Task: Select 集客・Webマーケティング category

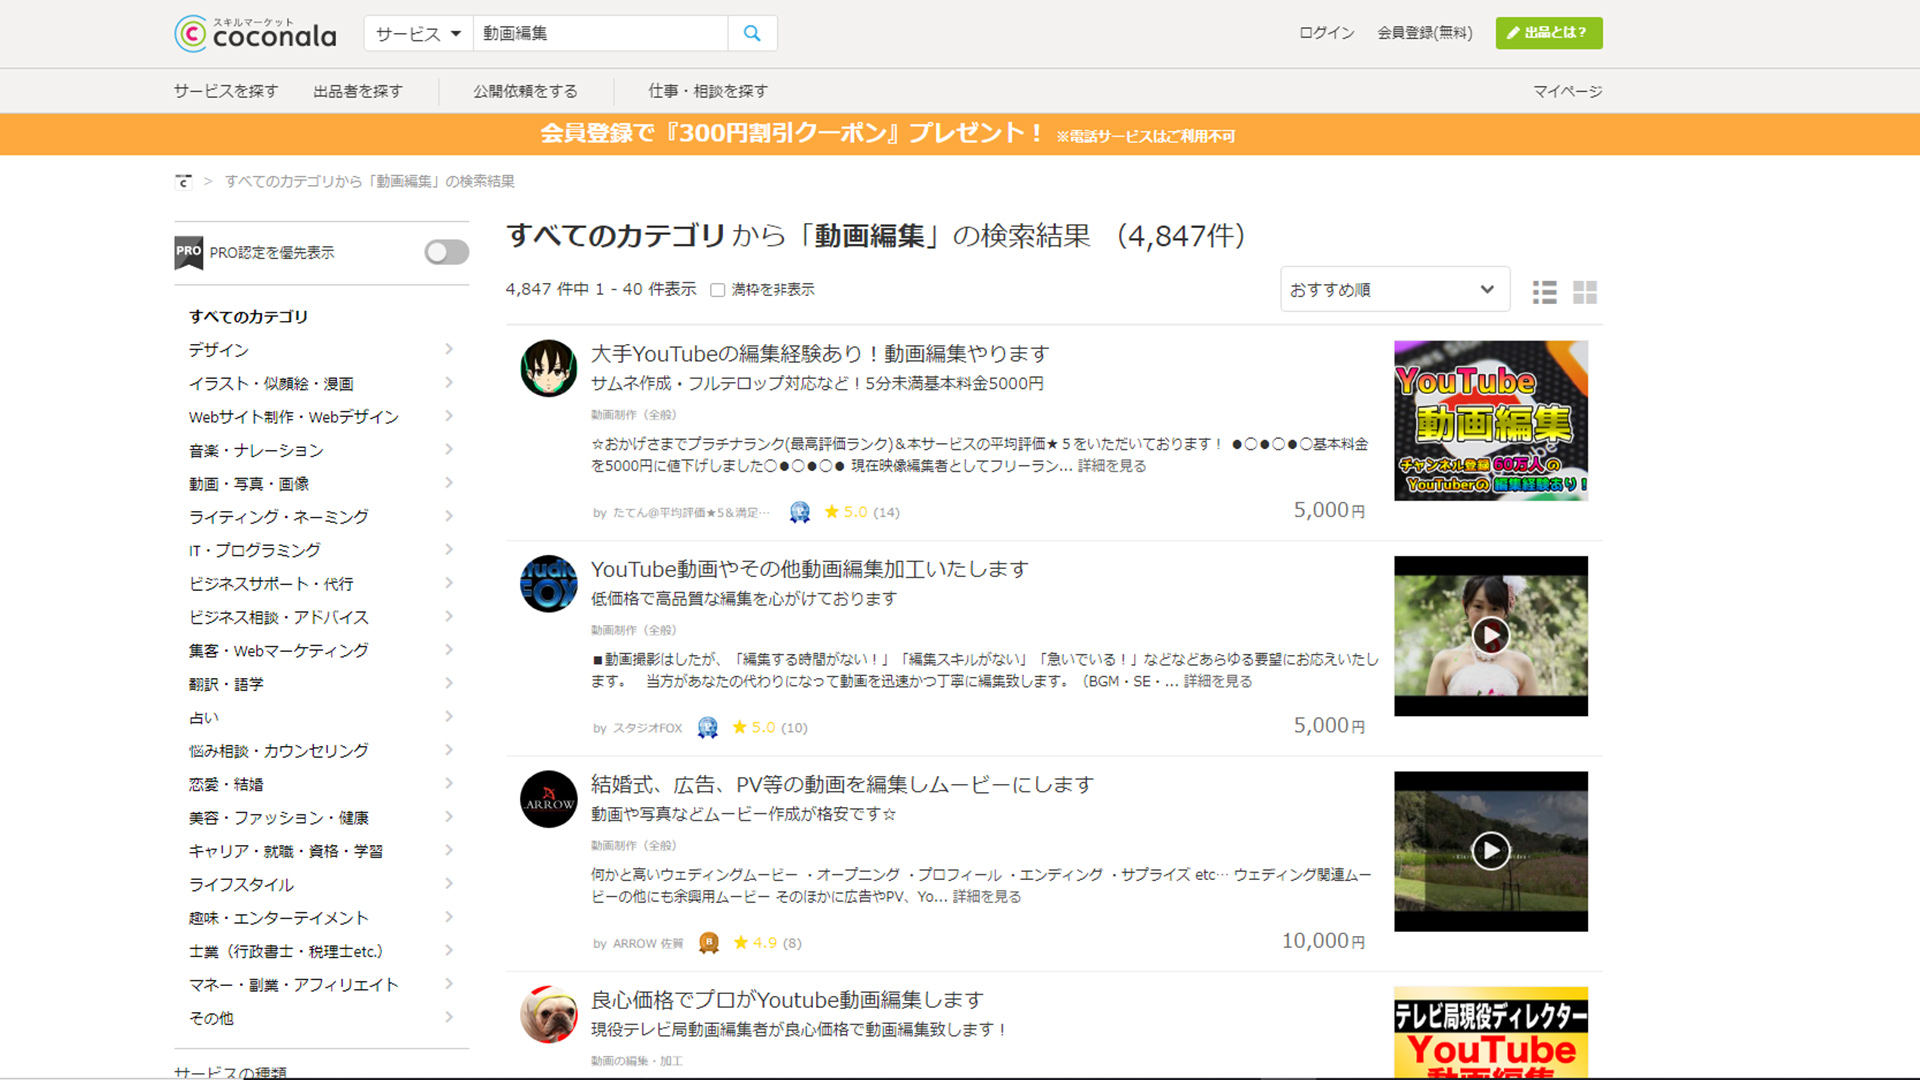Action: 279,651
